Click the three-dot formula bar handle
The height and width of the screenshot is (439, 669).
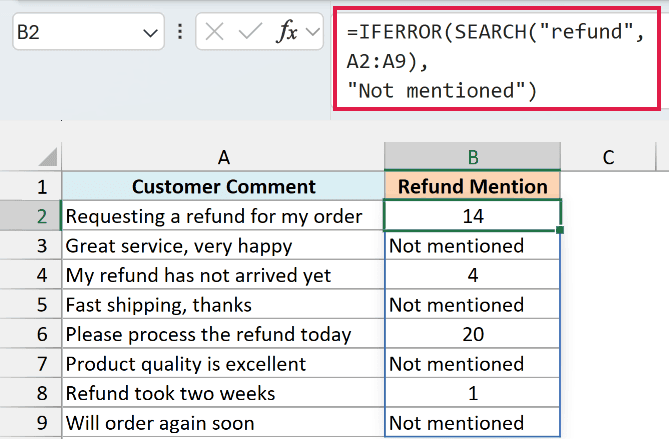click(x=180, y=32)
